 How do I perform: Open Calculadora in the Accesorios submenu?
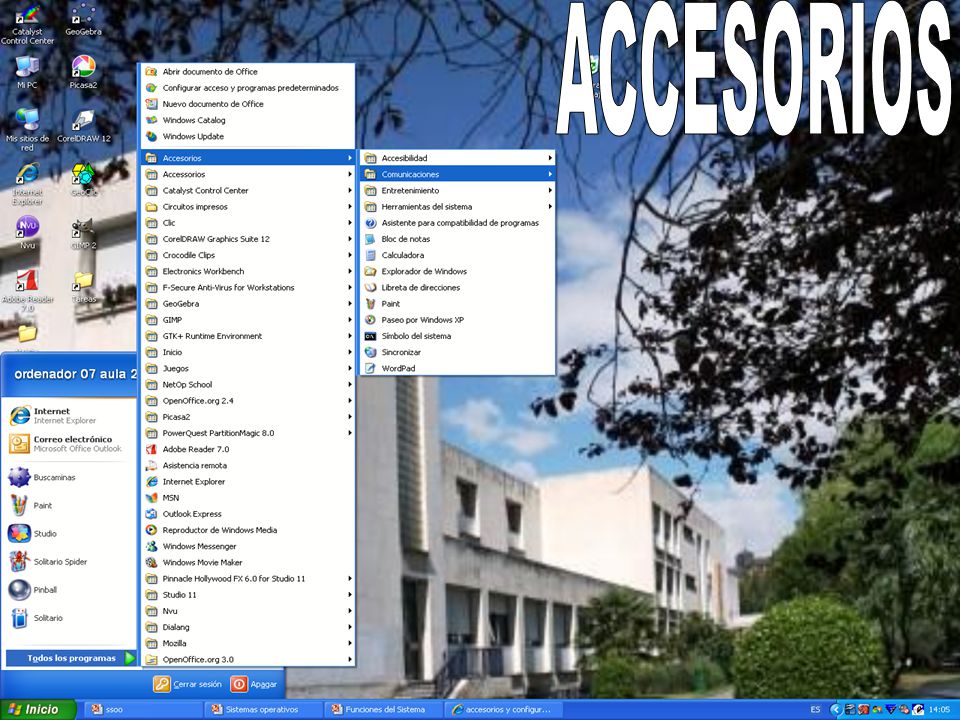click(457, 255)
